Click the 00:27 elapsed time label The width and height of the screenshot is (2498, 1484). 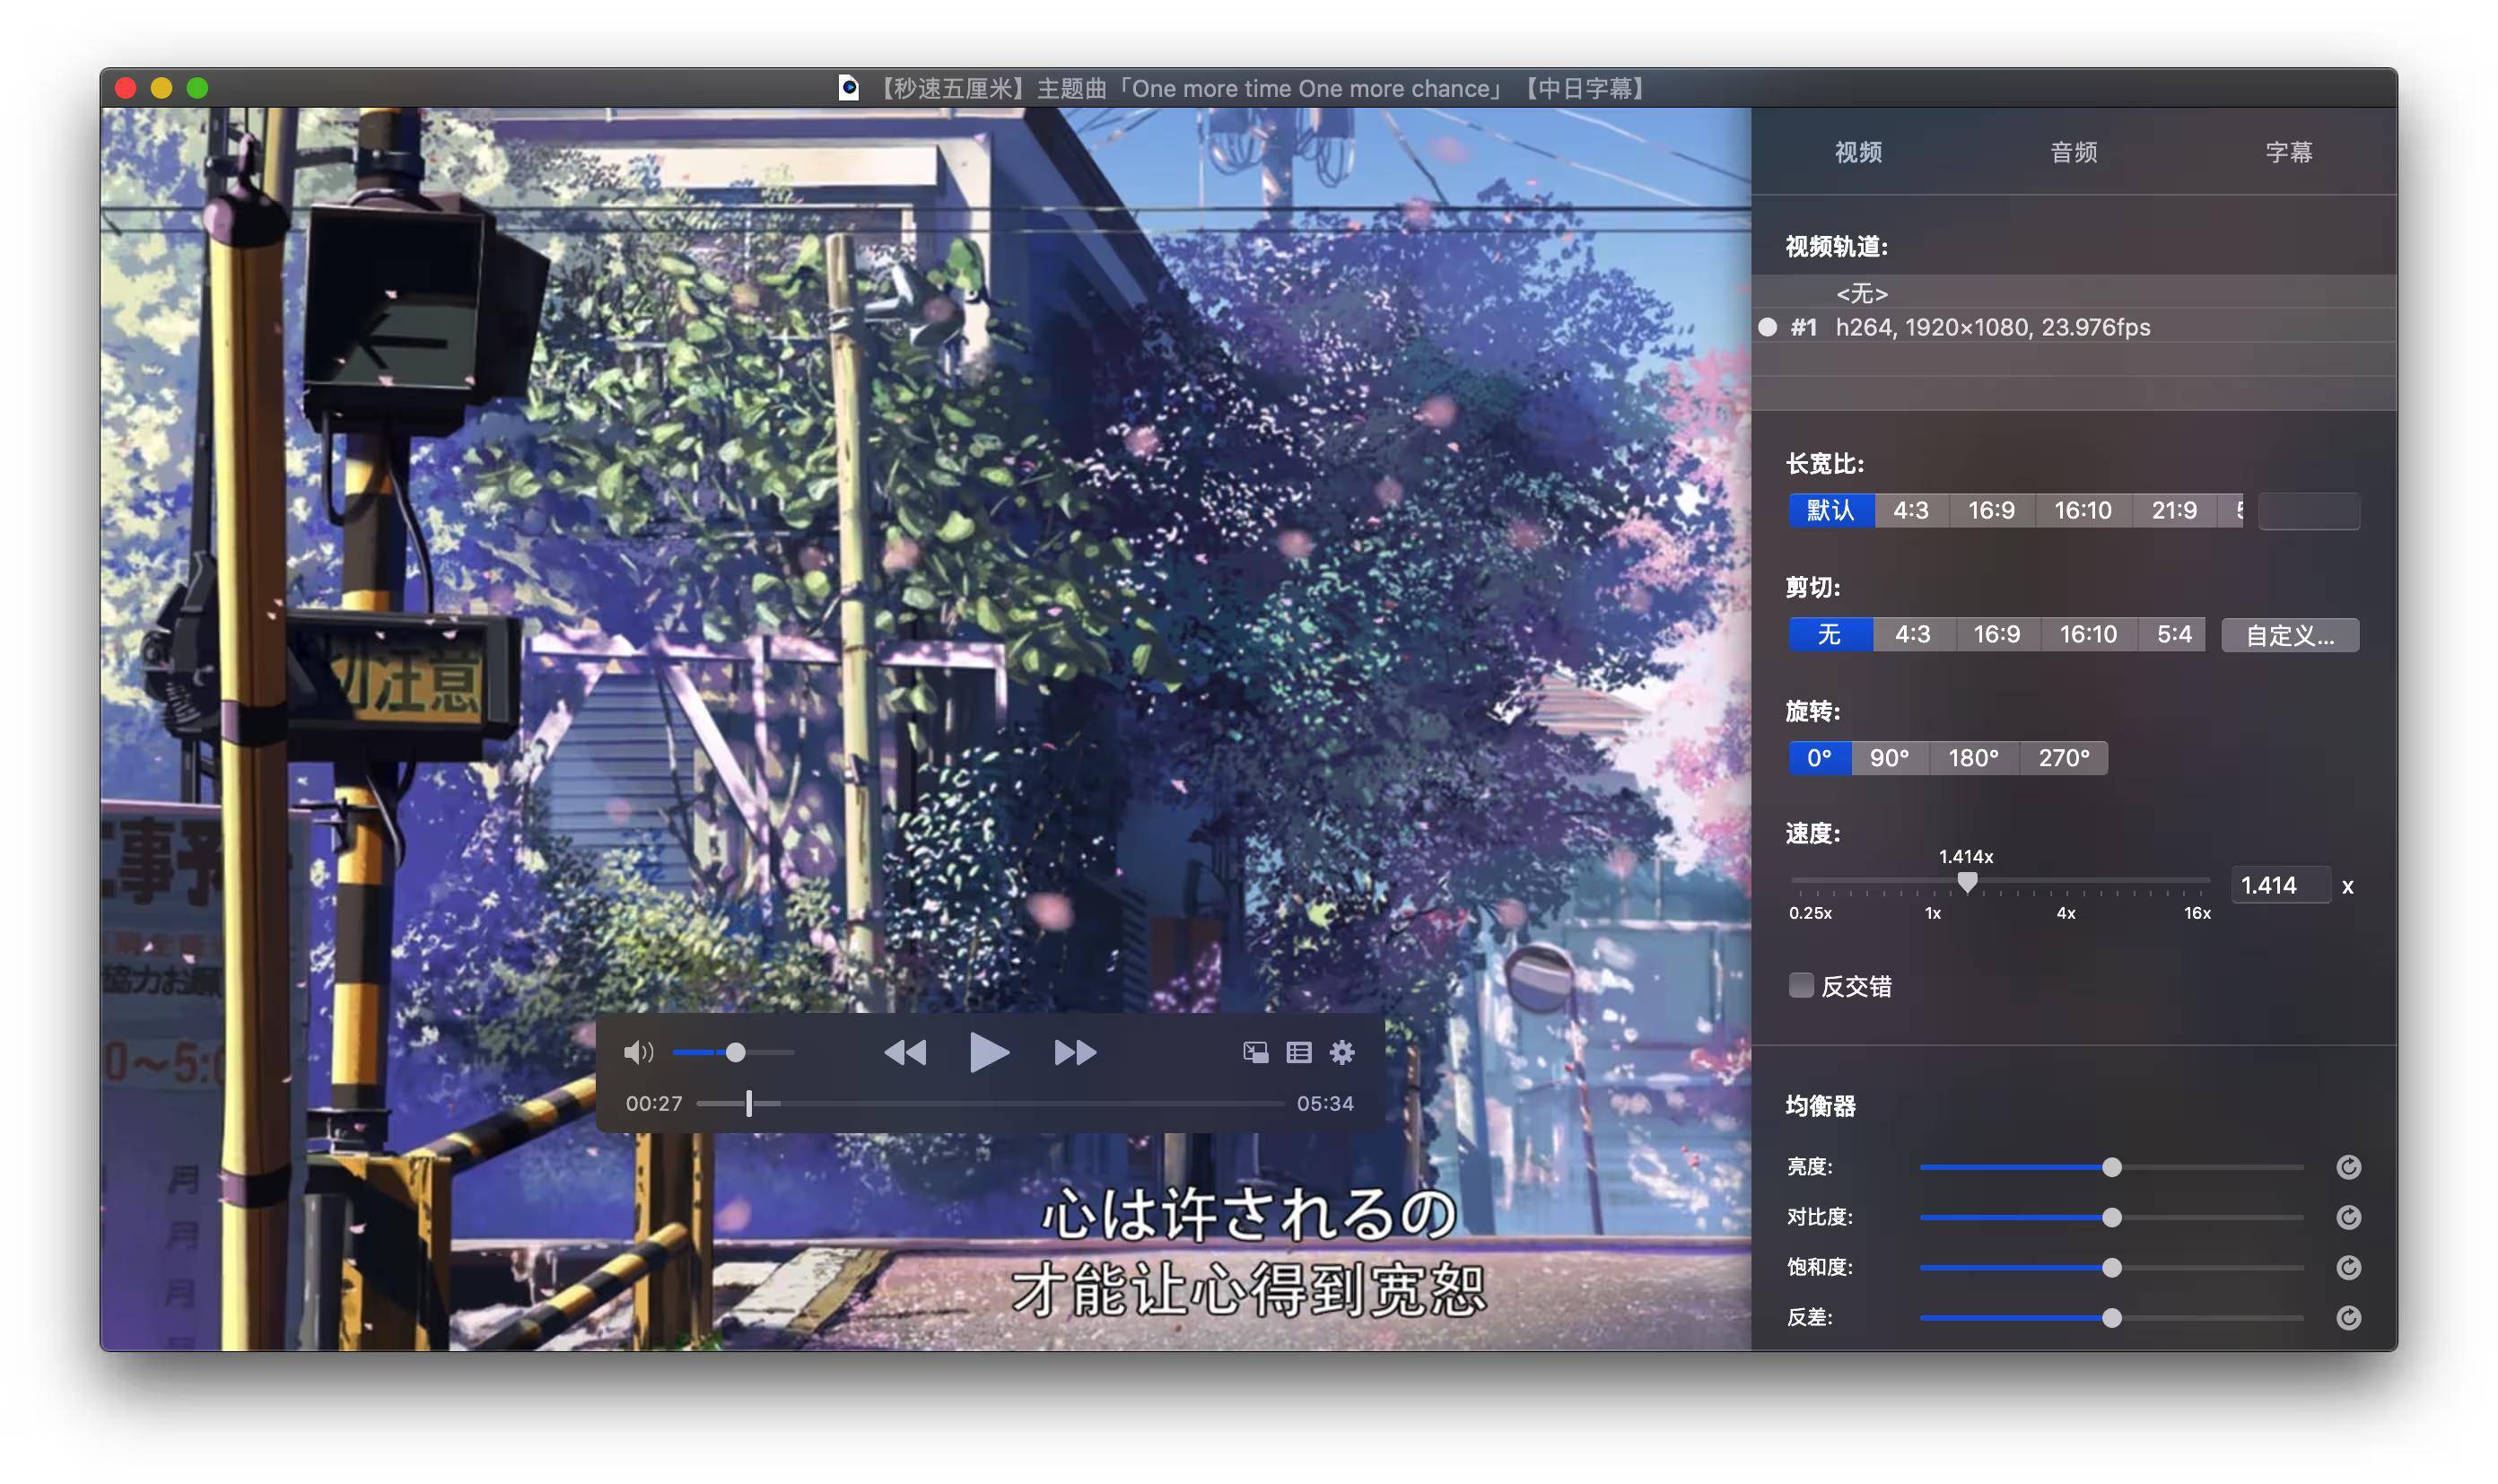coord(653,1103)
